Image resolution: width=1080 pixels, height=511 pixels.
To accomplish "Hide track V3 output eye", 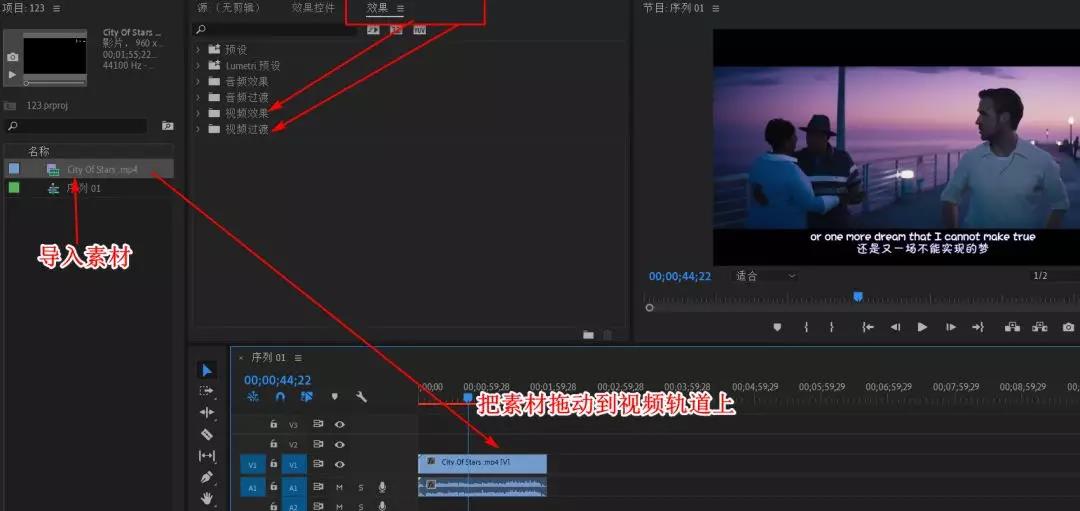I will pos(340,424).
